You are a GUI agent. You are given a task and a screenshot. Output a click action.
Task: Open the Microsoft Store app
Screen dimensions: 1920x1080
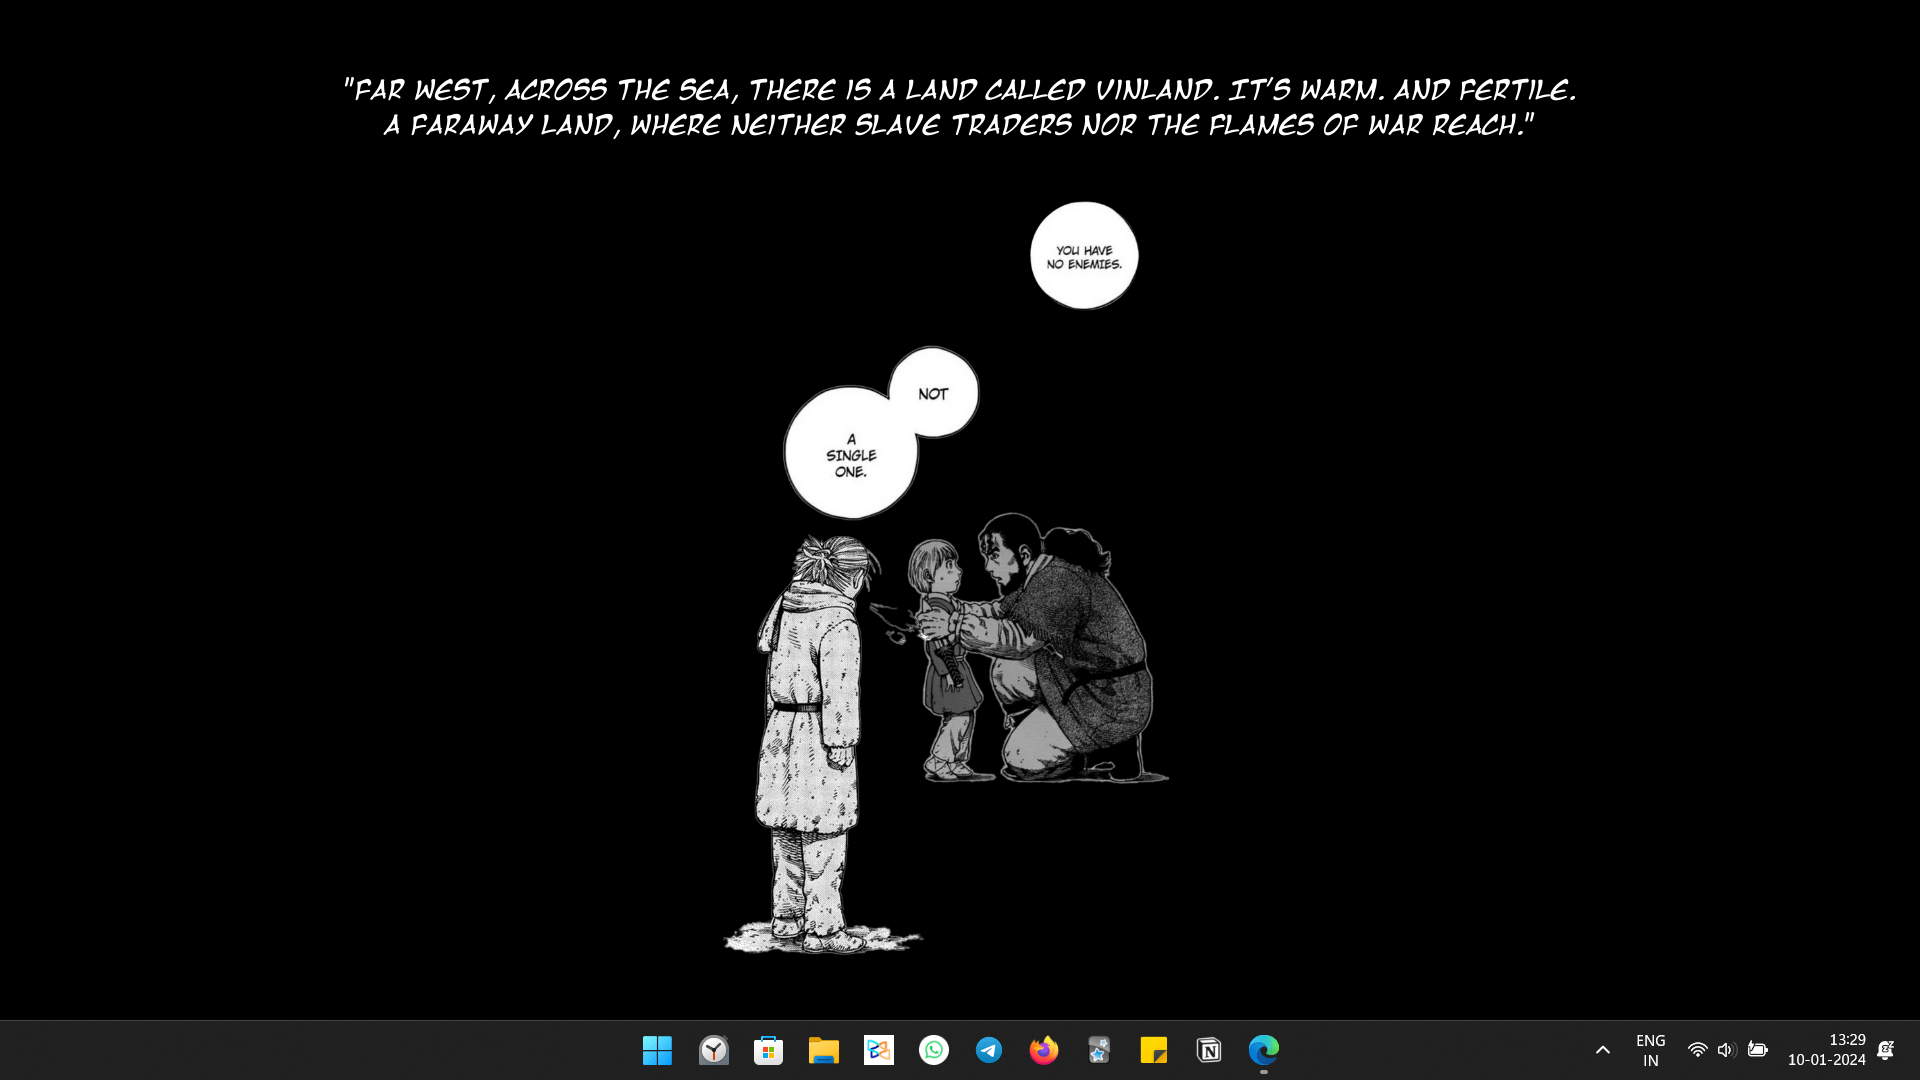(768, 1051)
